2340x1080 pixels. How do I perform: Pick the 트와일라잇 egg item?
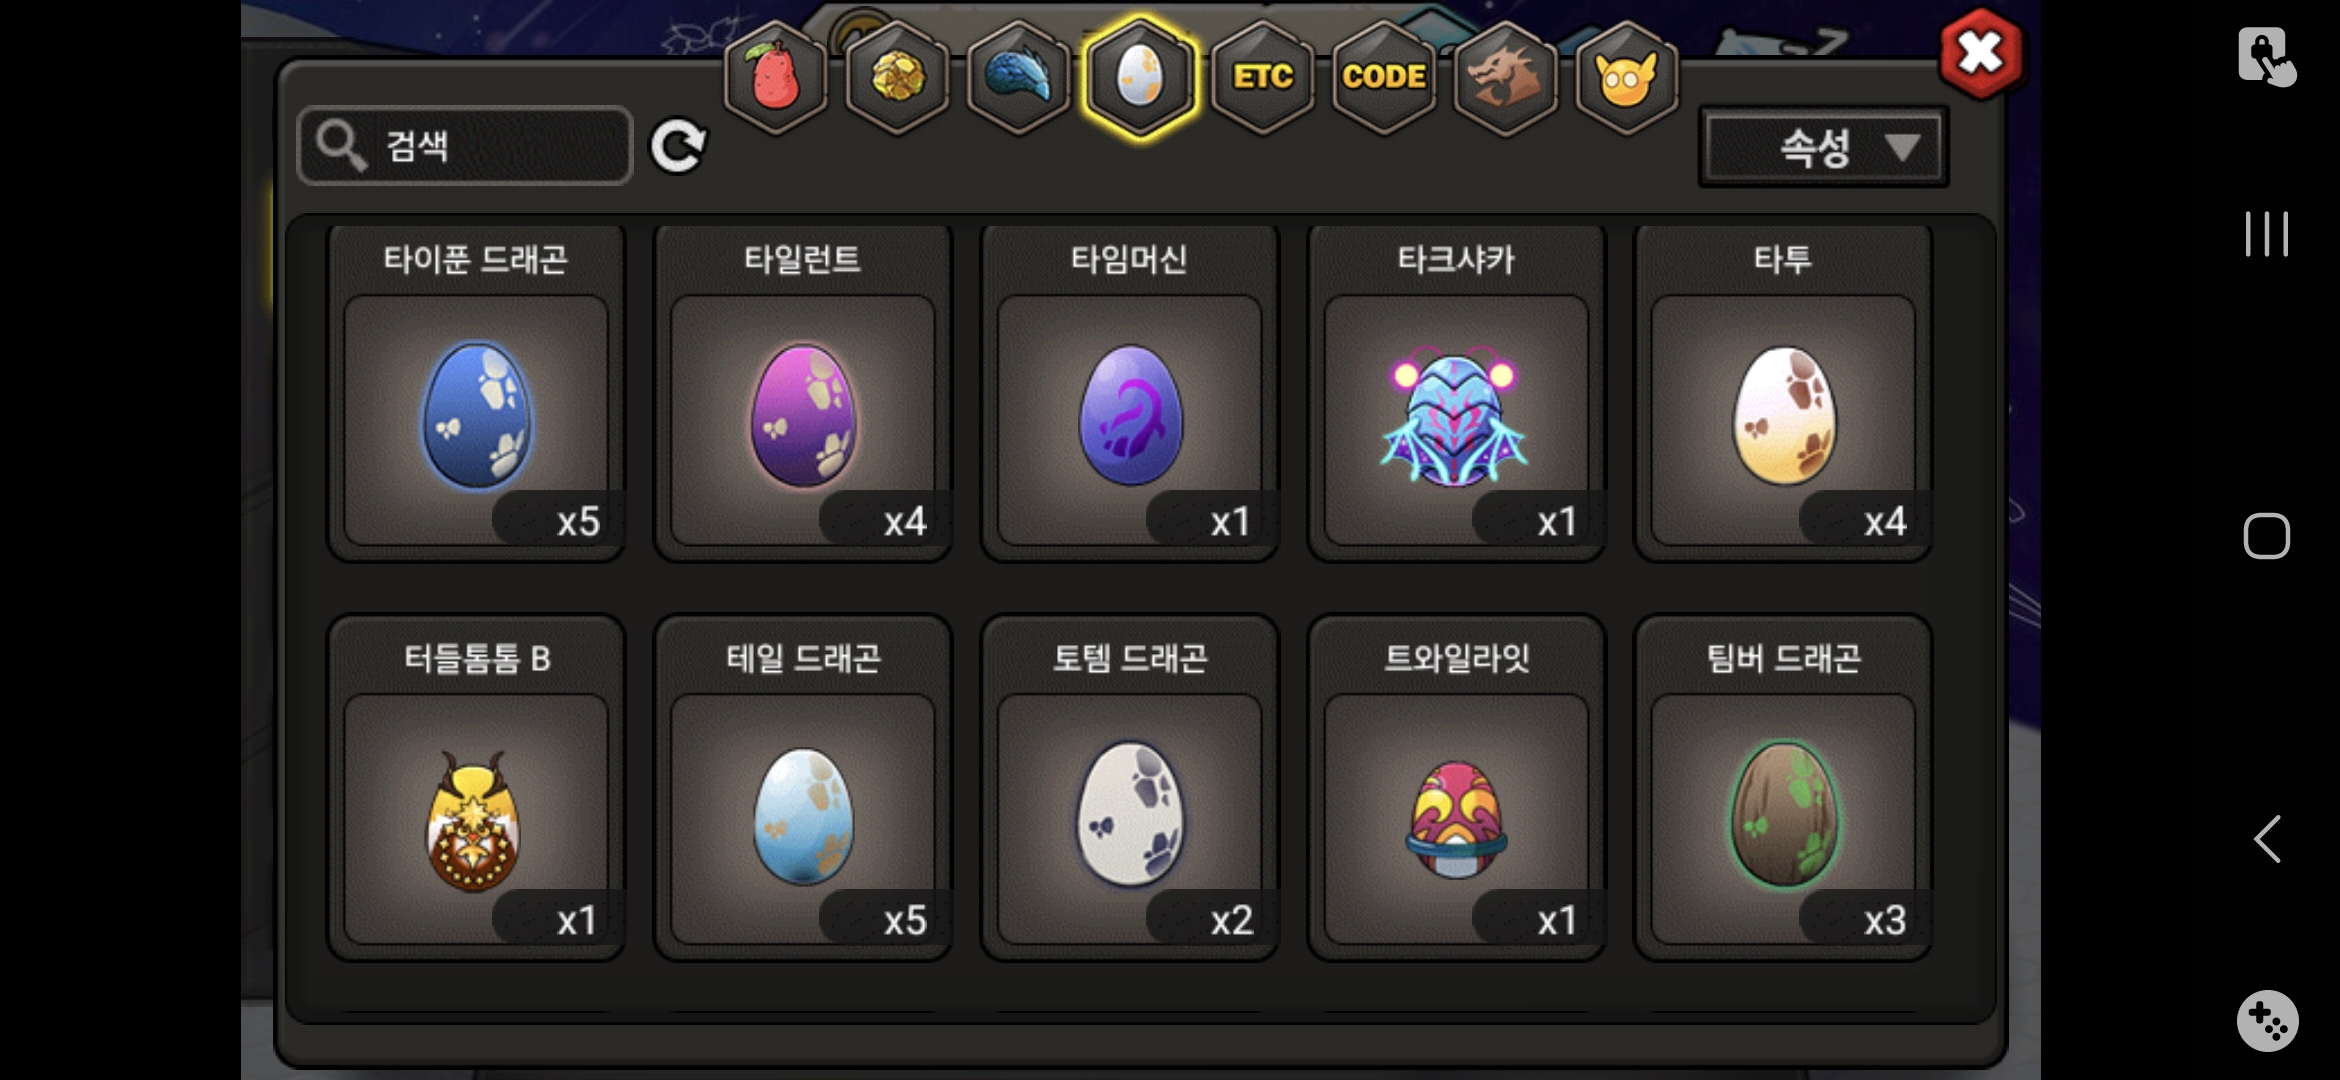(x=1456, y=788)
